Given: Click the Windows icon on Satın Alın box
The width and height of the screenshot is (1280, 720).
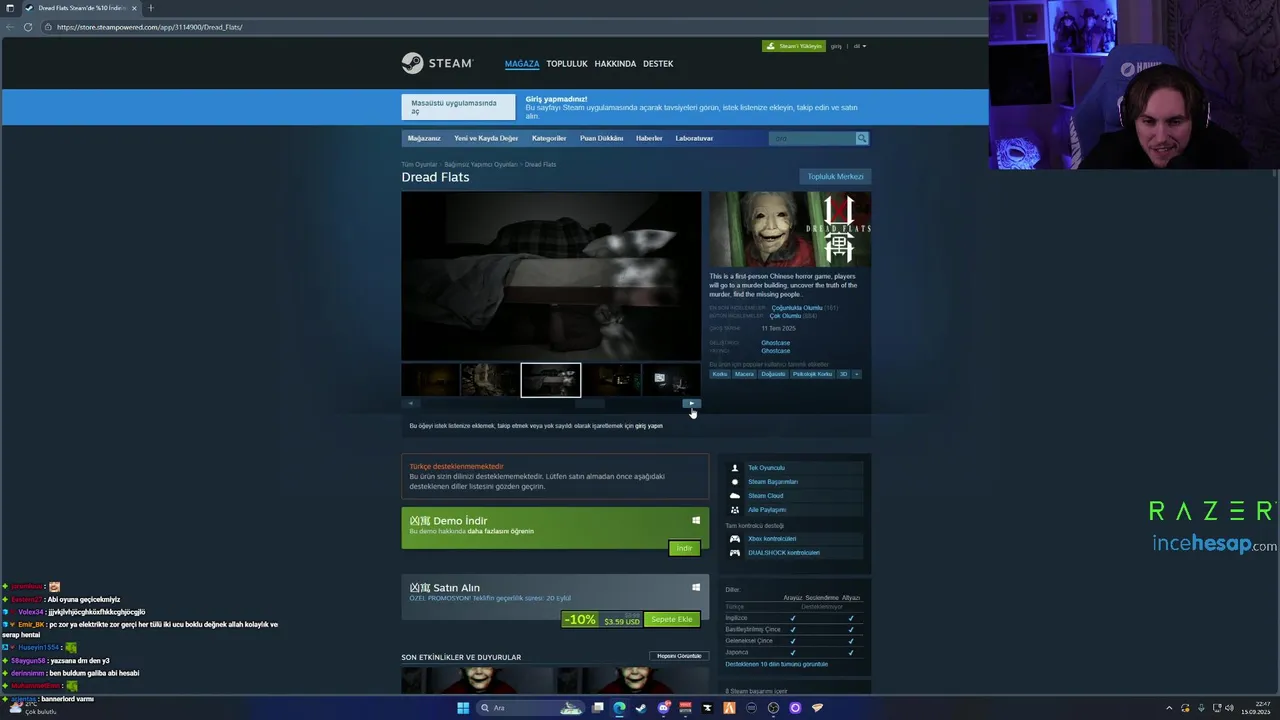Looking at the screenshot, I should [696, 587].
